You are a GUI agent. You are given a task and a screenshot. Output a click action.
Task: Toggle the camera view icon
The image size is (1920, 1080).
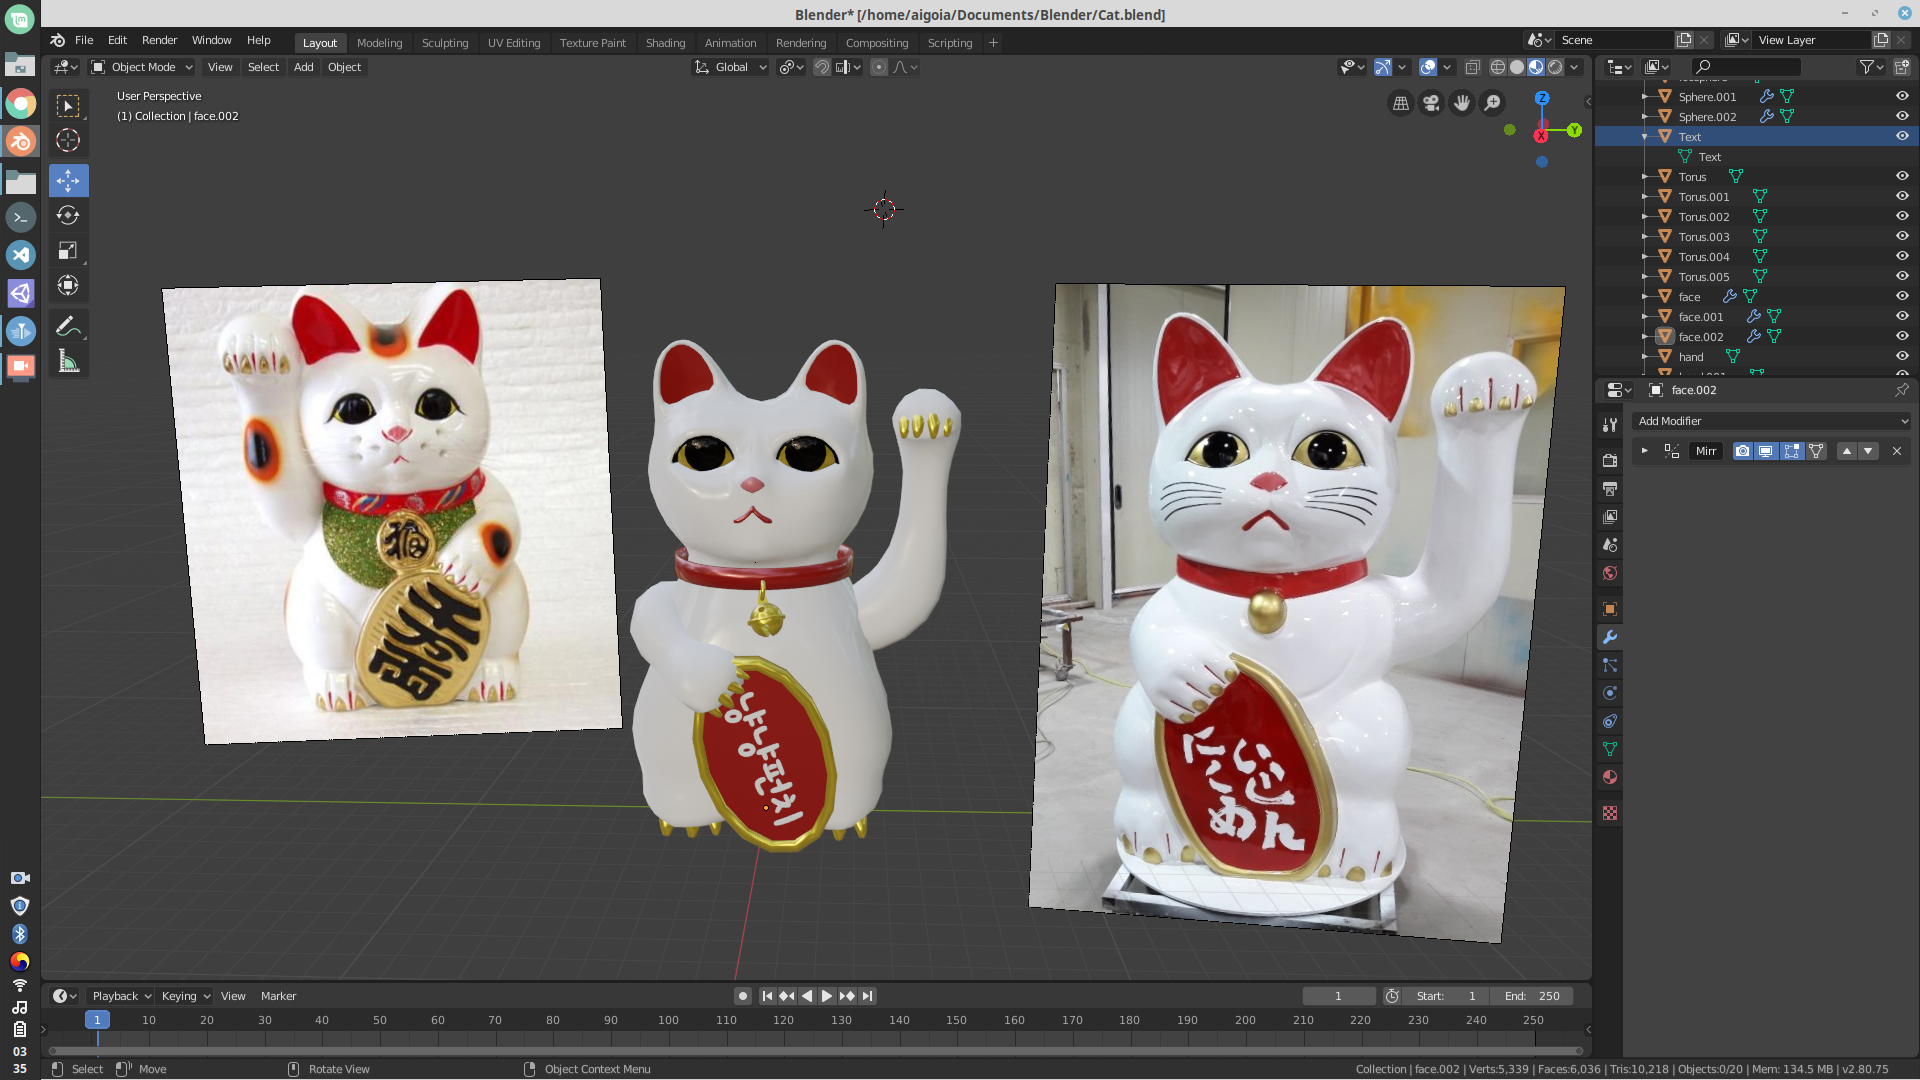pyautogui.click(x=1431, y=103)
